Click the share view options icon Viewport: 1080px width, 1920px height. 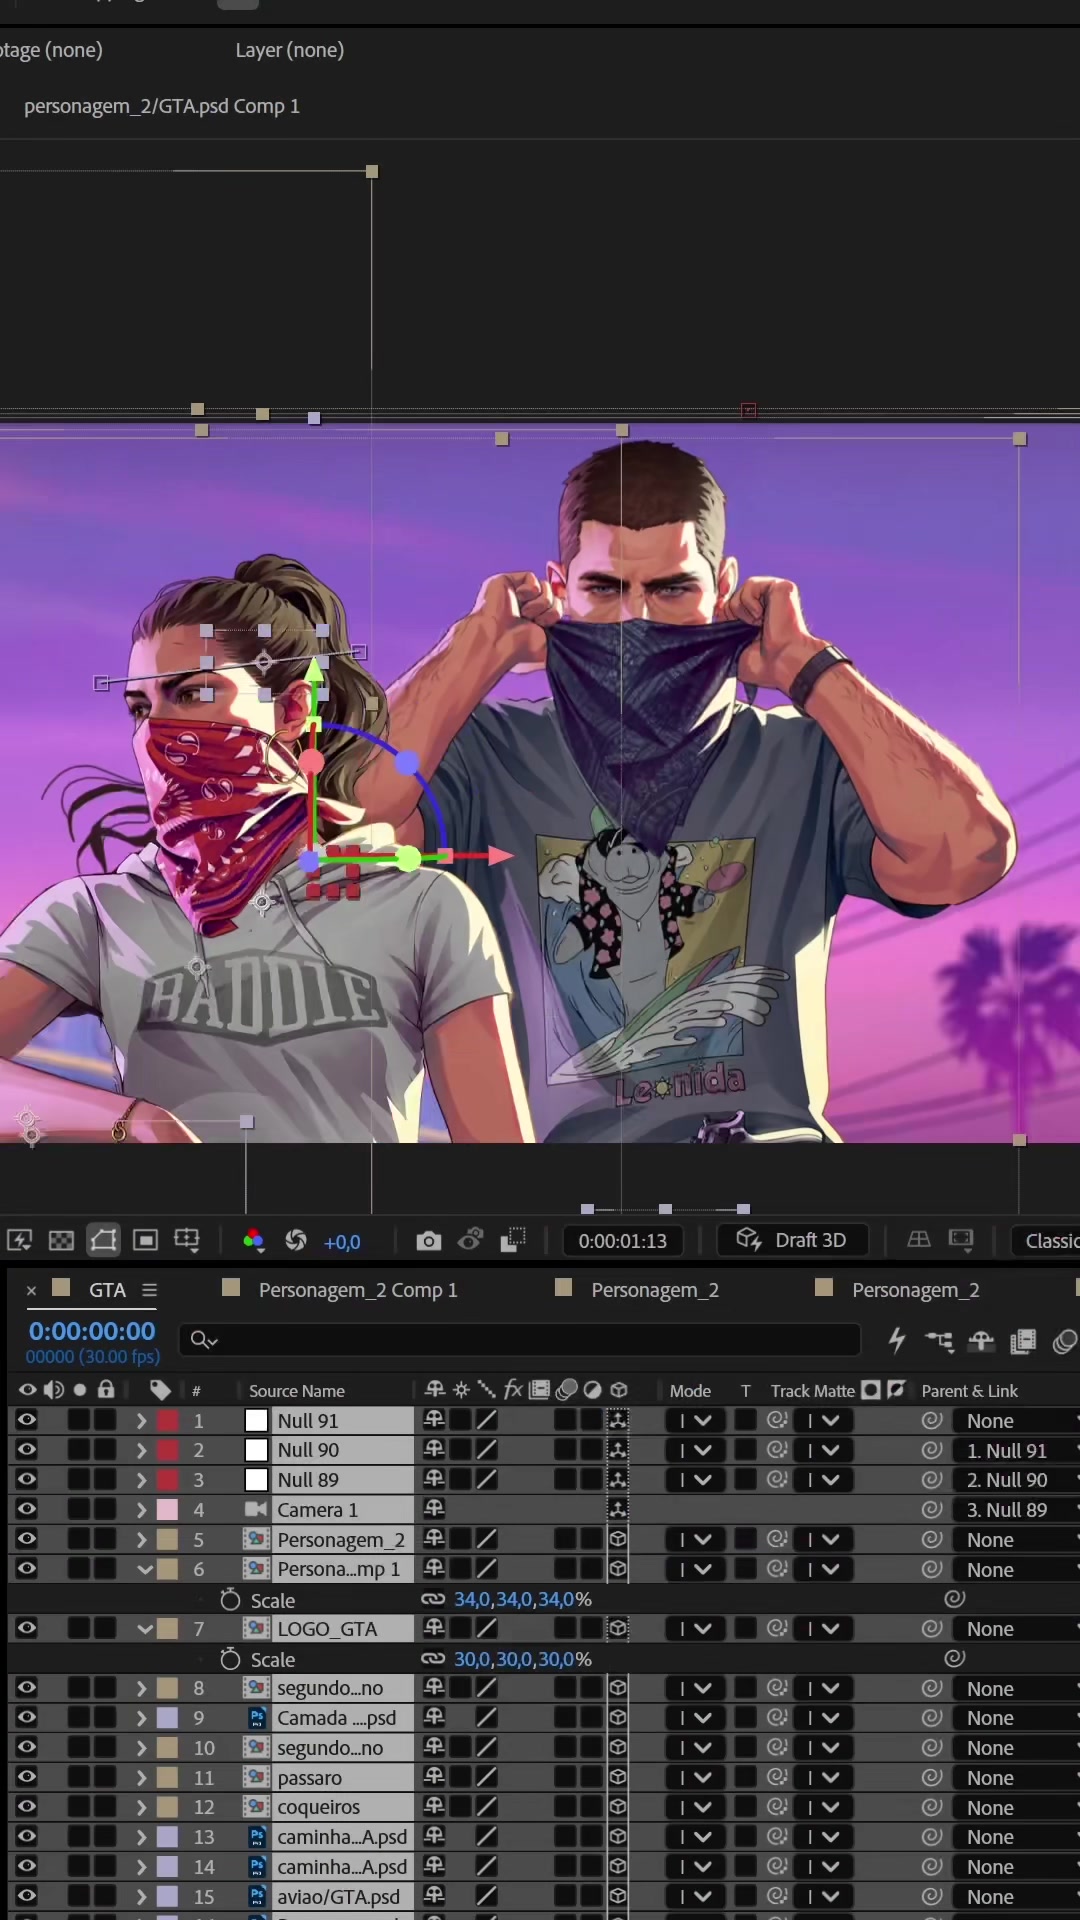point(961,1240)
